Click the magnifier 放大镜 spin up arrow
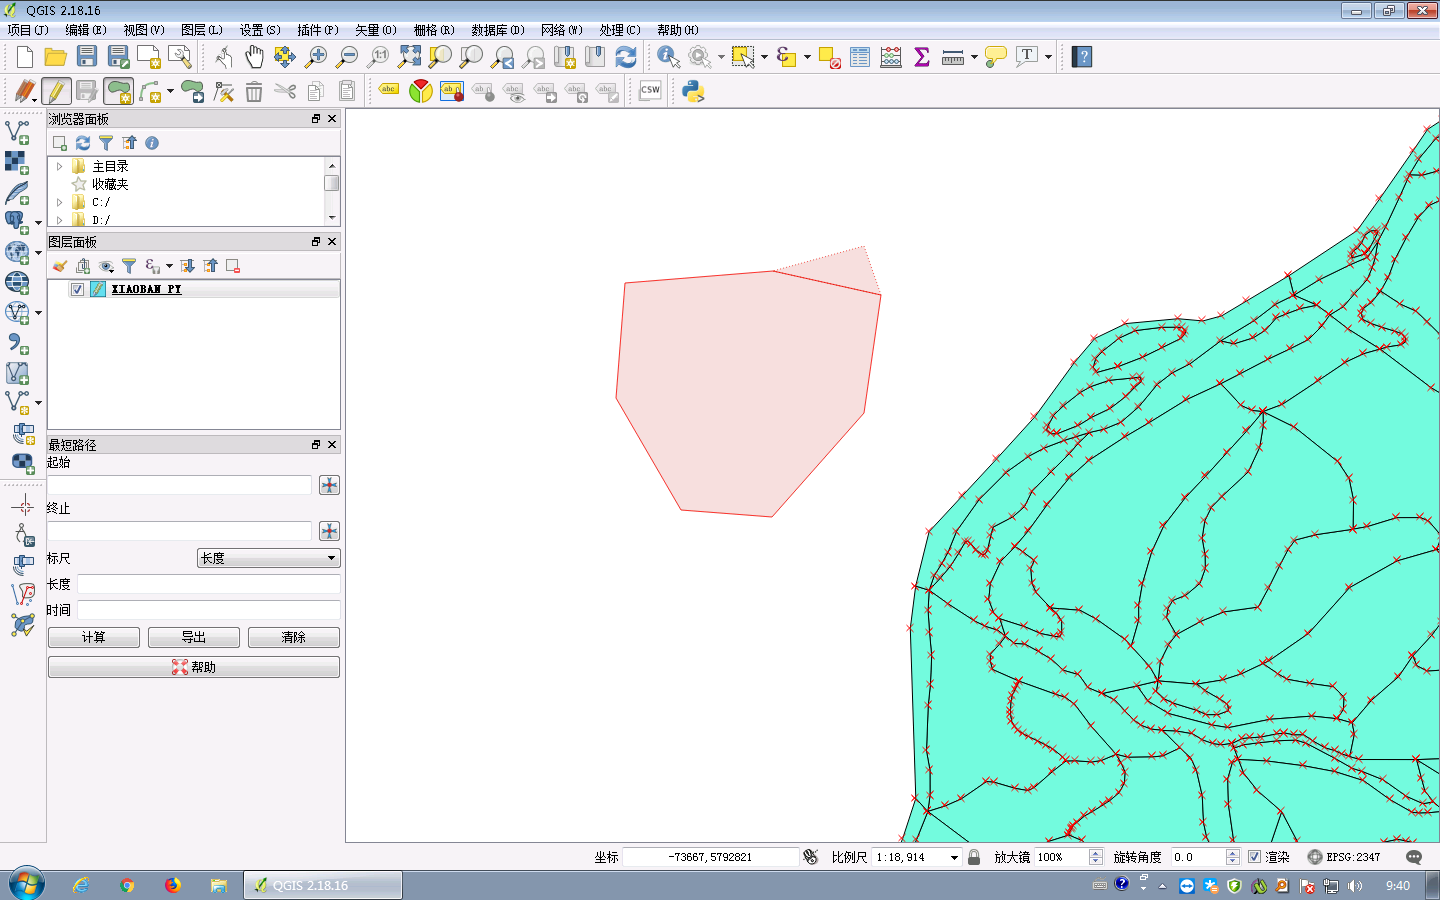 [1096, 853]
